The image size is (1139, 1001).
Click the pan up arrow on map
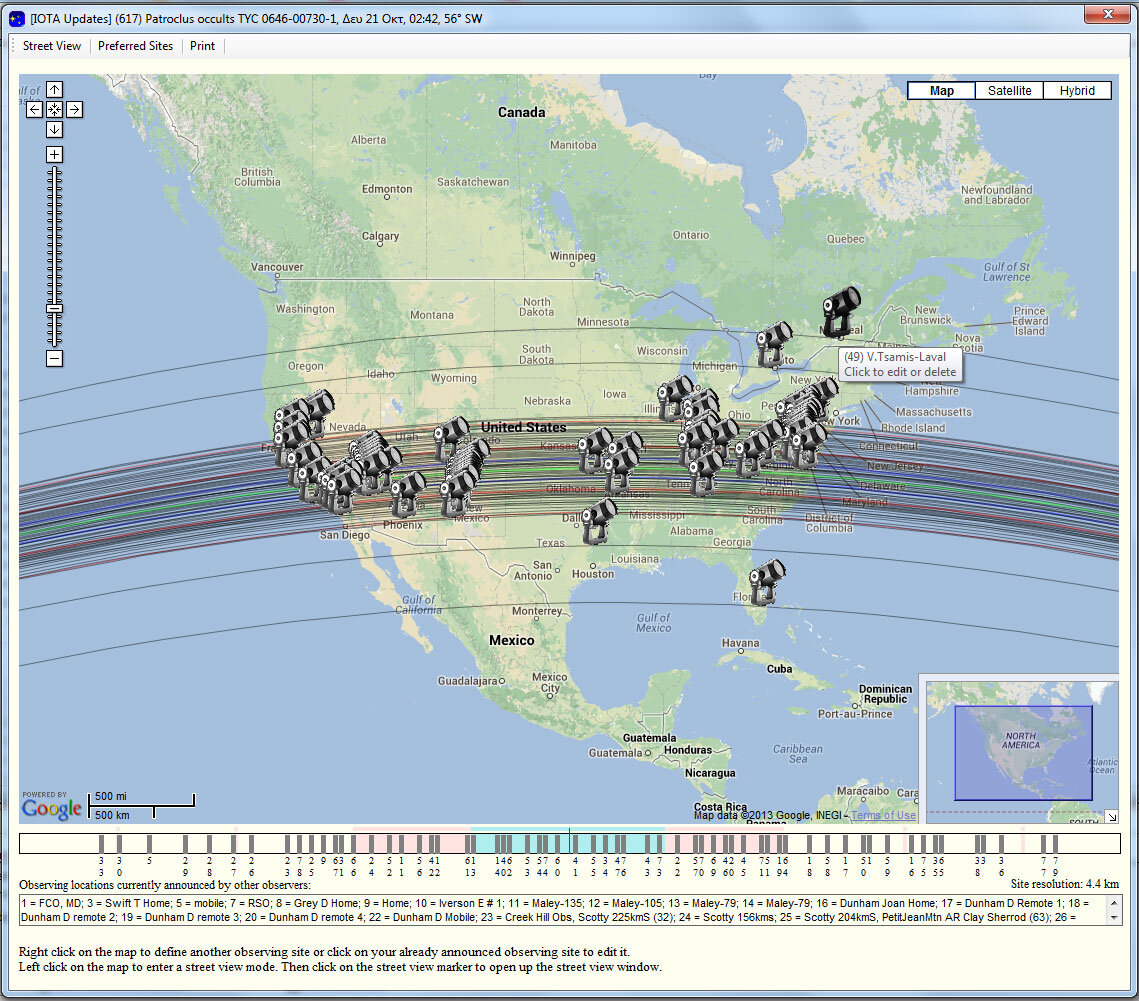[x=54, y=90]
